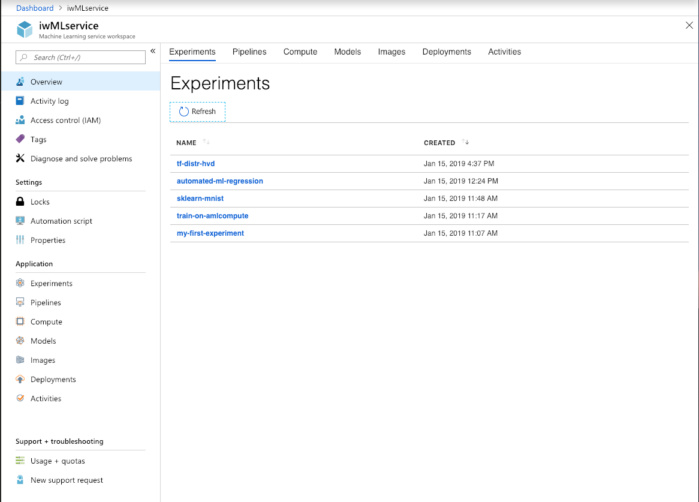Open the Automation script icon

pos(20,221)
